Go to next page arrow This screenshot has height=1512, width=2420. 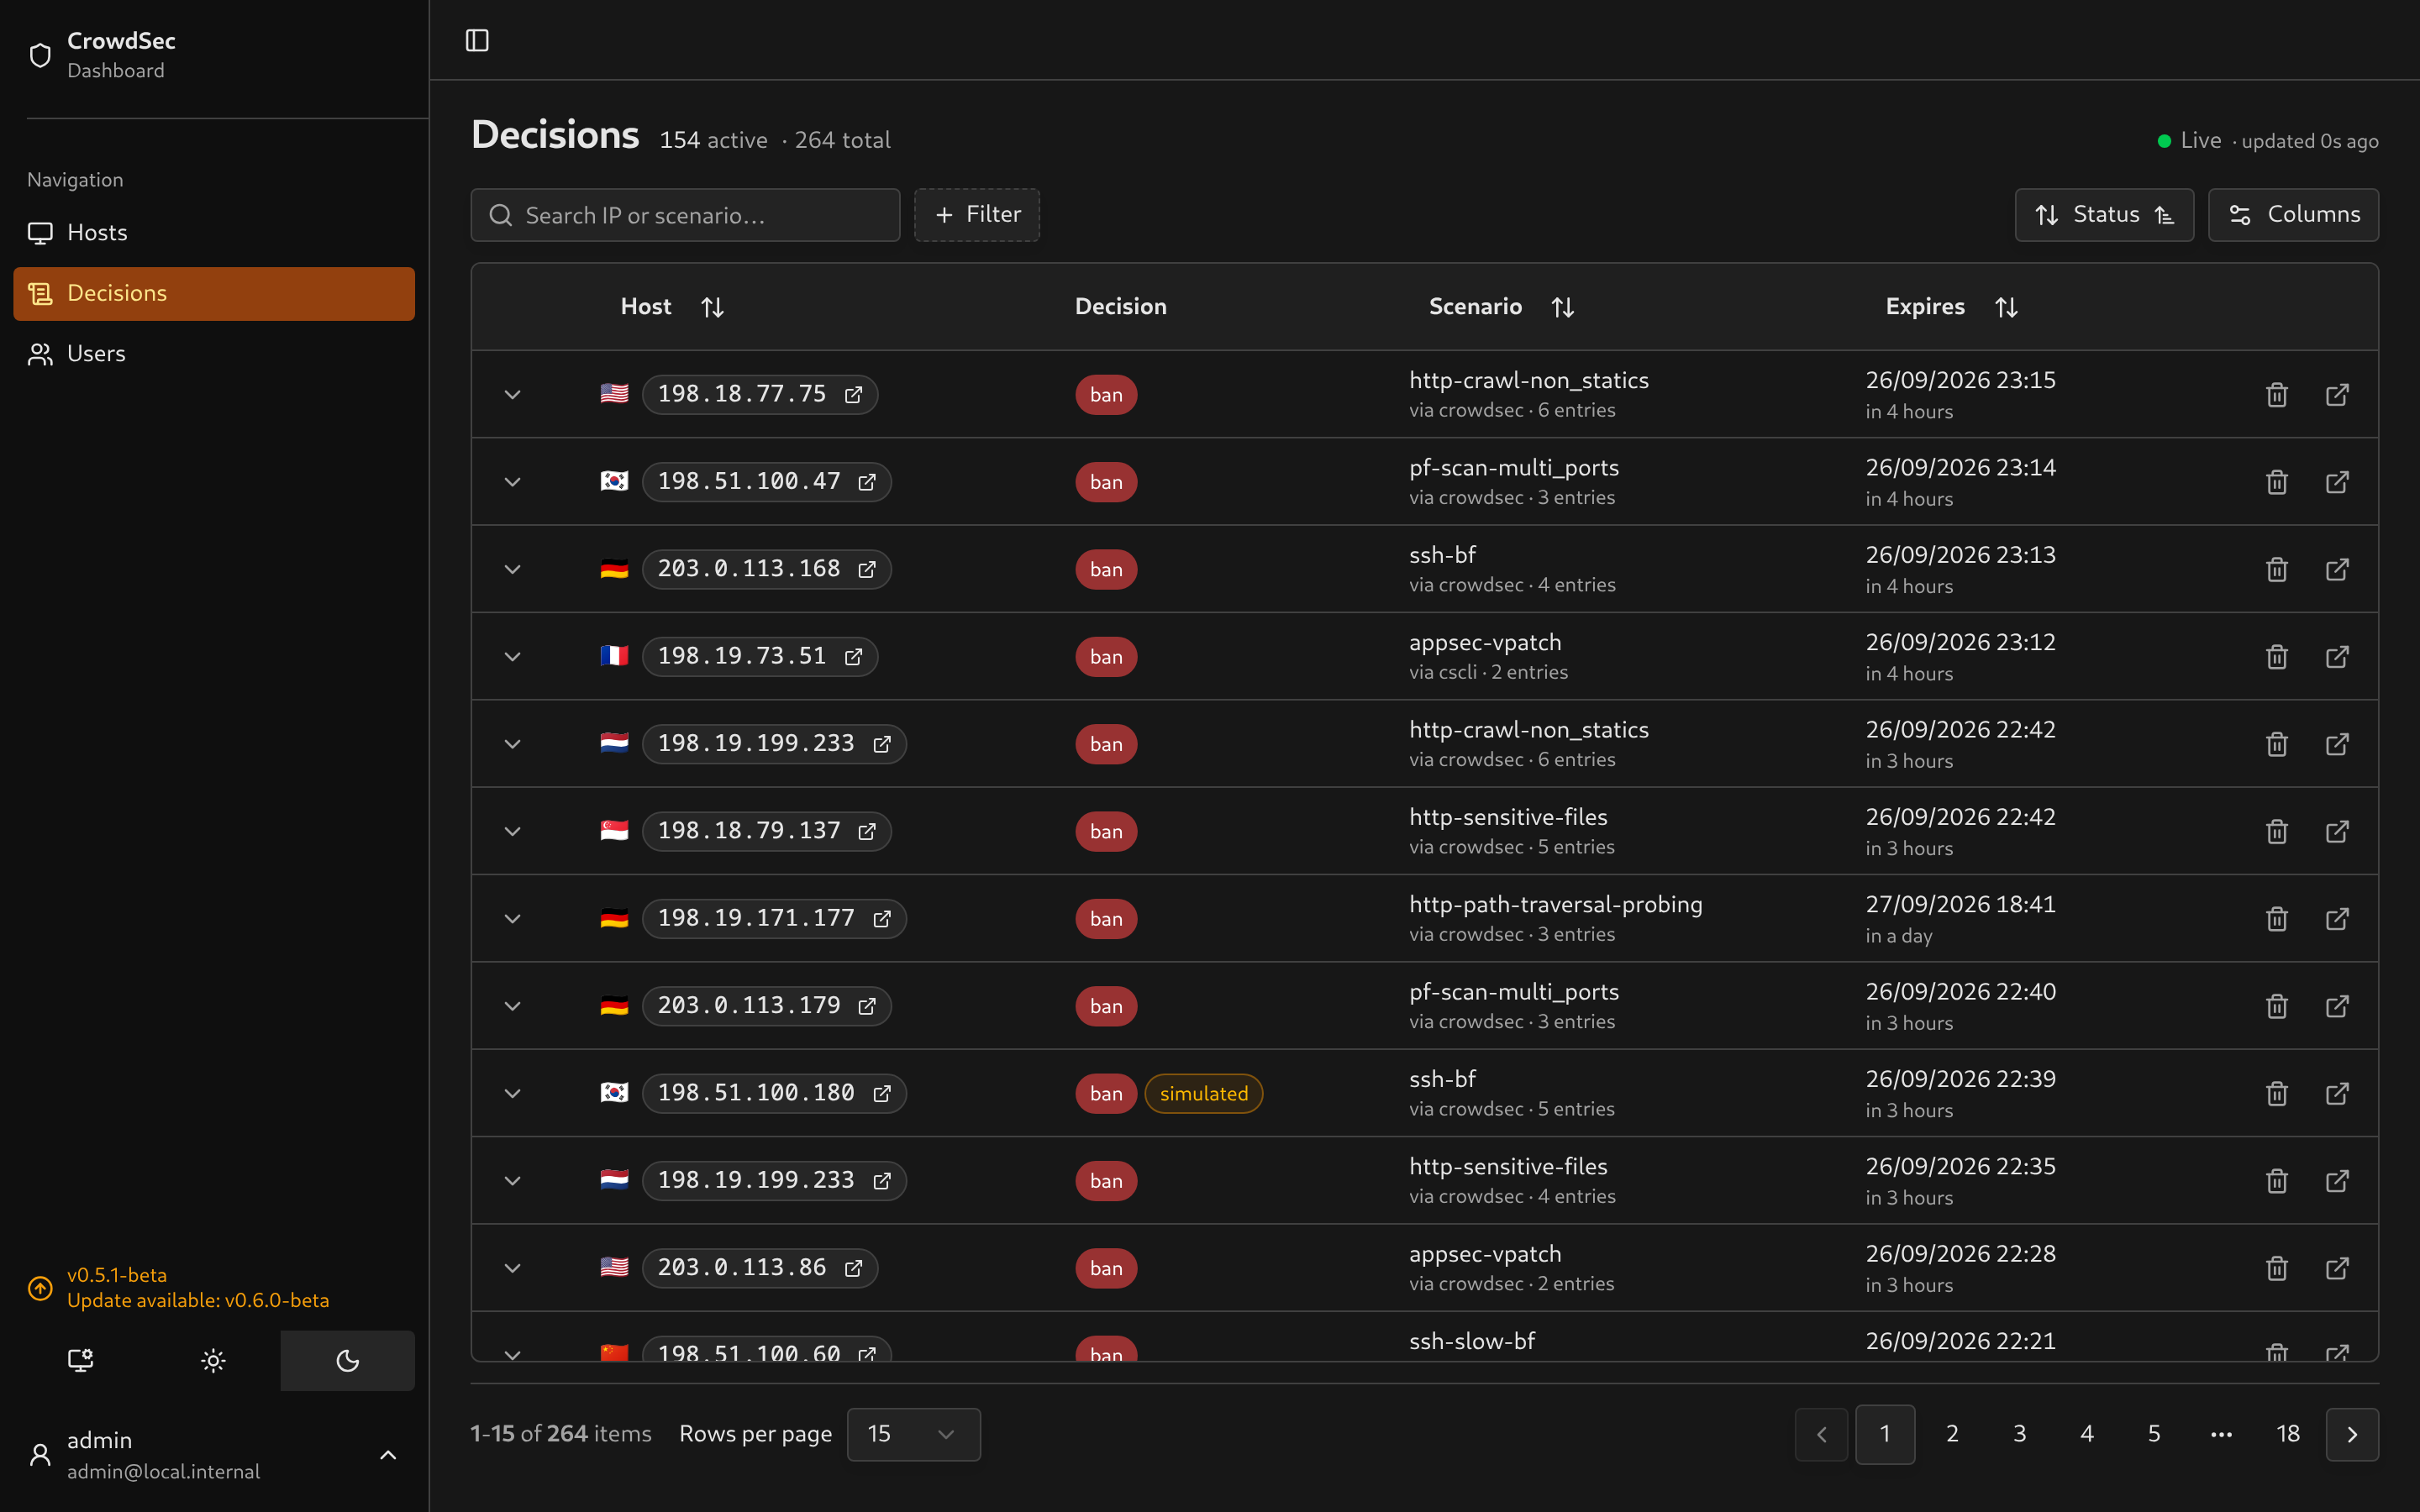2352,1434
